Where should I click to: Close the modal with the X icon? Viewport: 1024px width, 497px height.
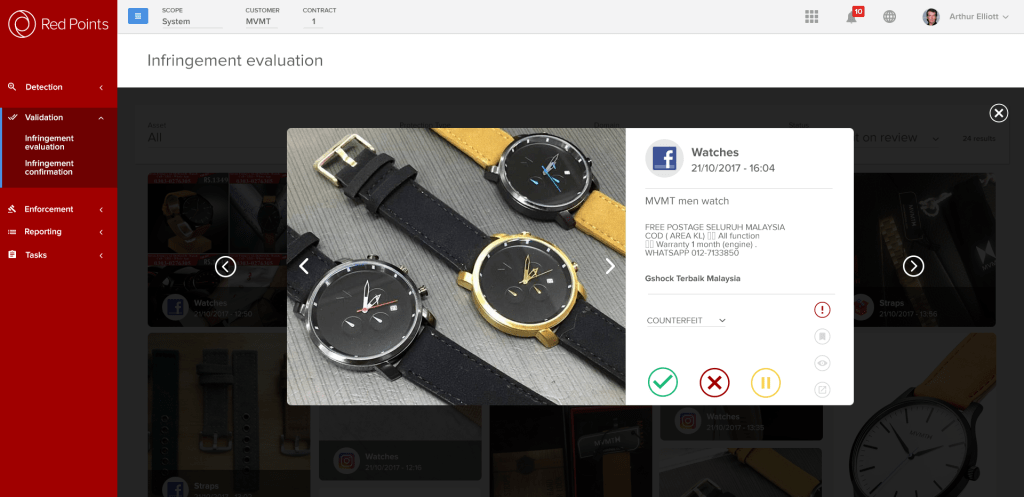click(999, 113)
